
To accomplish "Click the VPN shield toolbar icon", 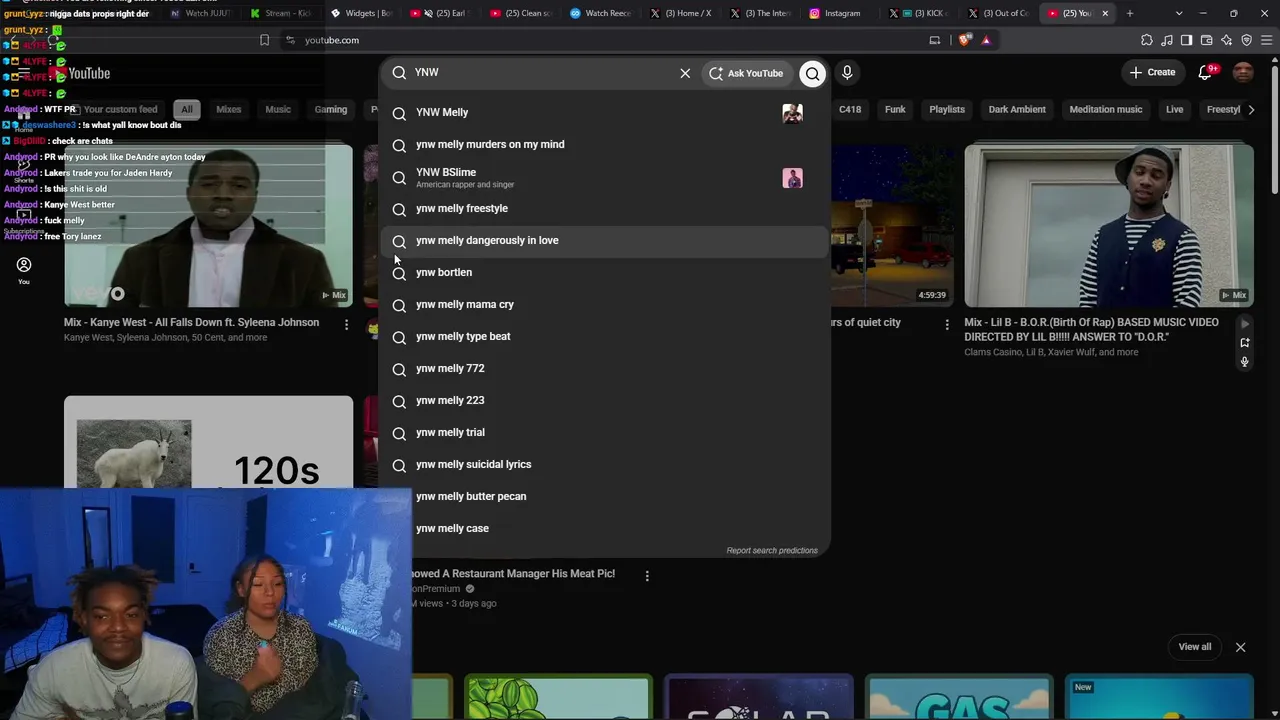I will [x=1246, y=40].
